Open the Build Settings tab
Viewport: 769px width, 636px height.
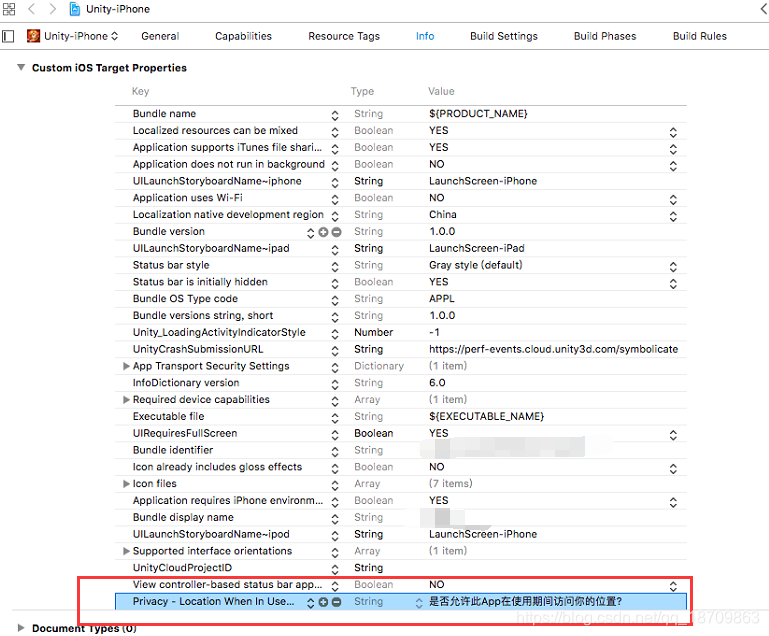point(504,36)
